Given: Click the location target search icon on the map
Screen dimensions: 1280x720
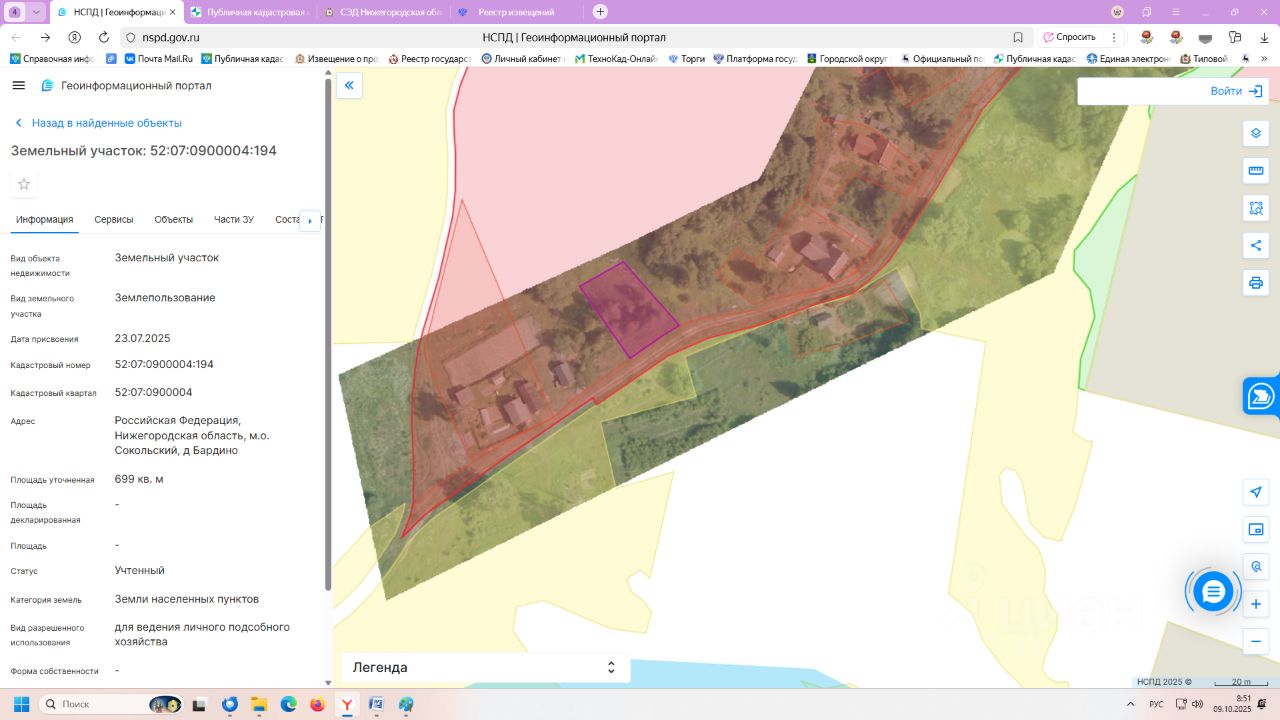Looking at the screenshot, I should pyautogui.click(x=1256, y=567).
